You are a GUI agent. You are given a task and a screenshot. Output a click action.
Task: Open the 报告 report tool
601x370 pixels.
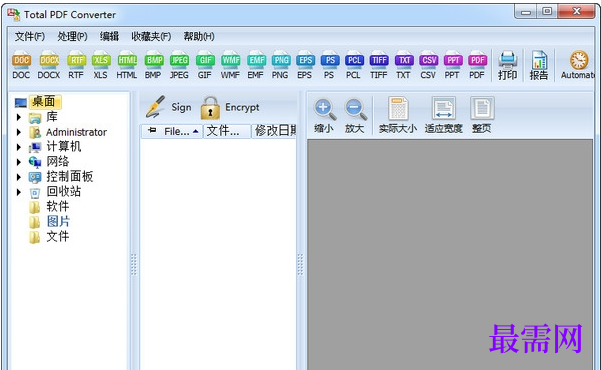539,65
